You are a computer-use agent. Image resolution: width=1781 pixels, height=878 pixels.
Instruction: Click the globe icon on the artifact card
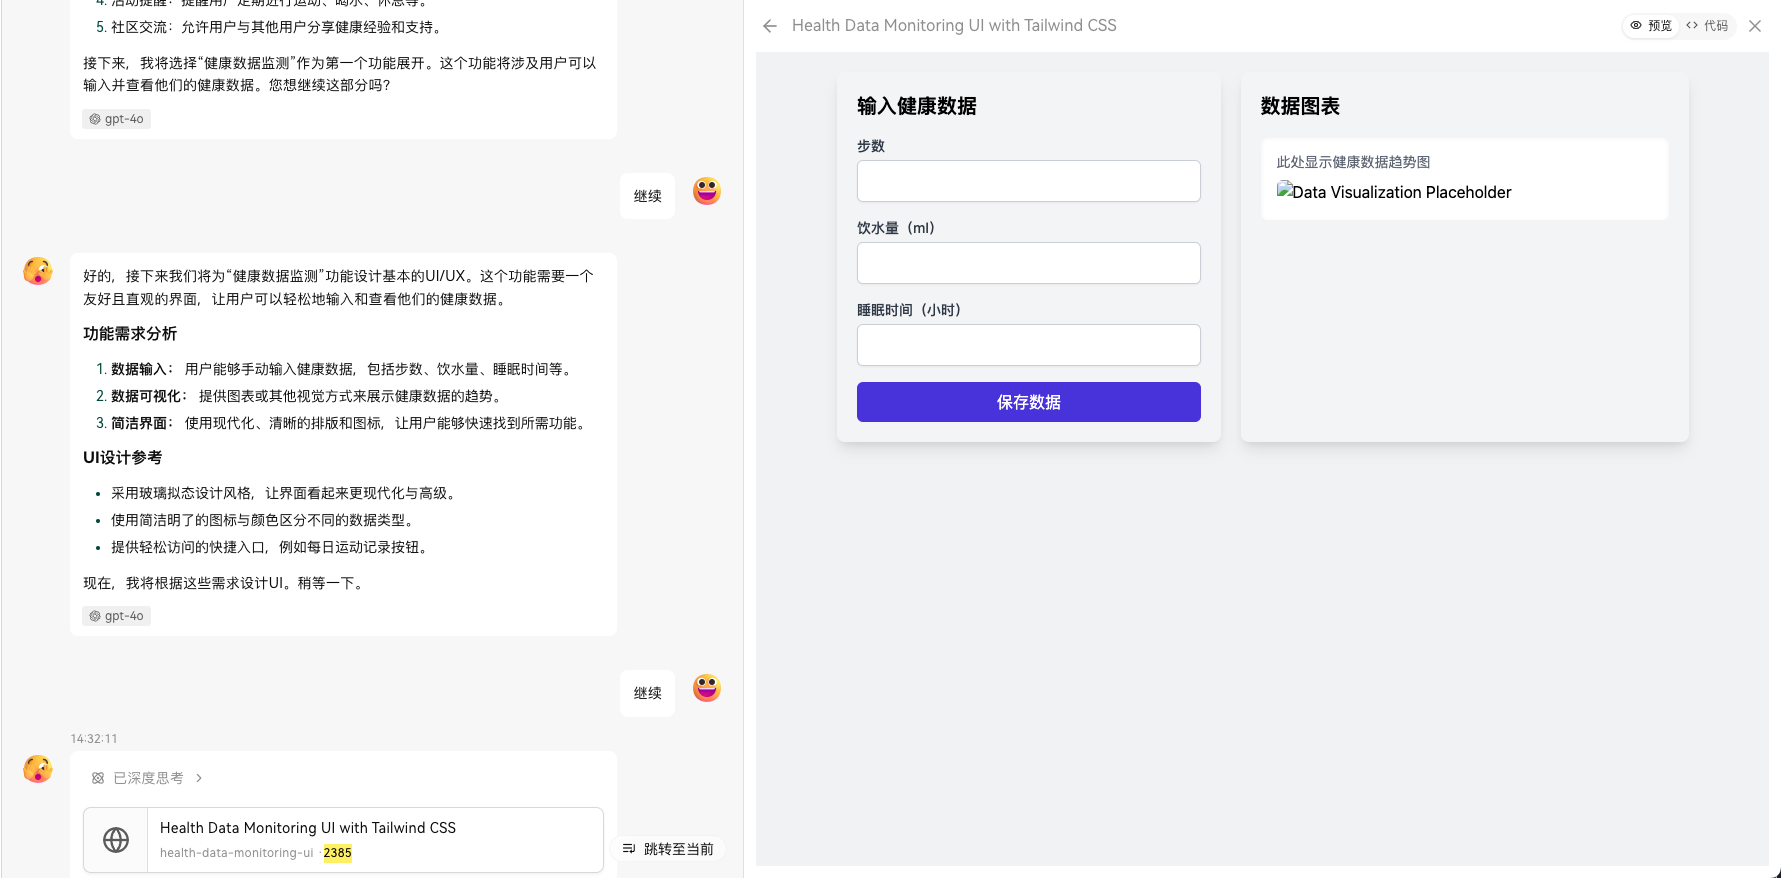116,840
